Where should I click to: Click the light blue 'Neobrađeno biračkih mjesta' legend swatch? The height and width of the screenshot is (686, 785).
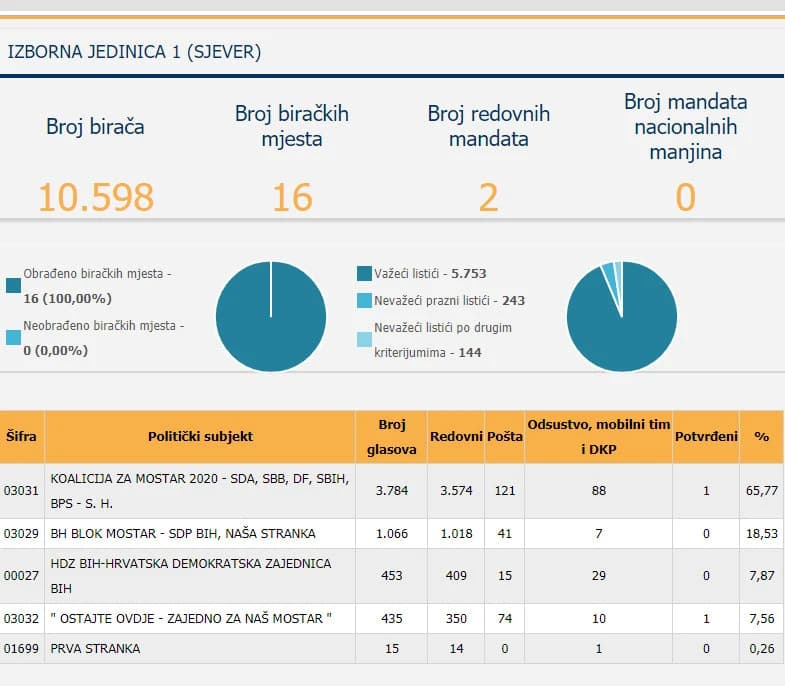point(13,338)
